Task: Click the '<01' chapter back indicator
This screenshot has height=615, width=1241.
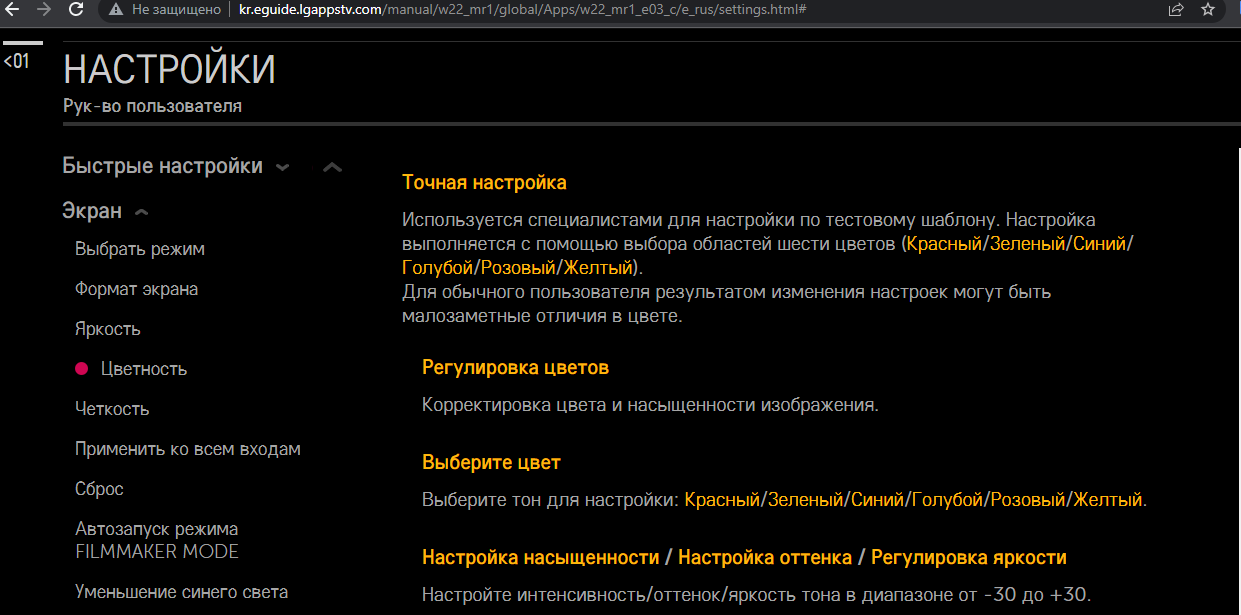Action: (x=16, y=62)
